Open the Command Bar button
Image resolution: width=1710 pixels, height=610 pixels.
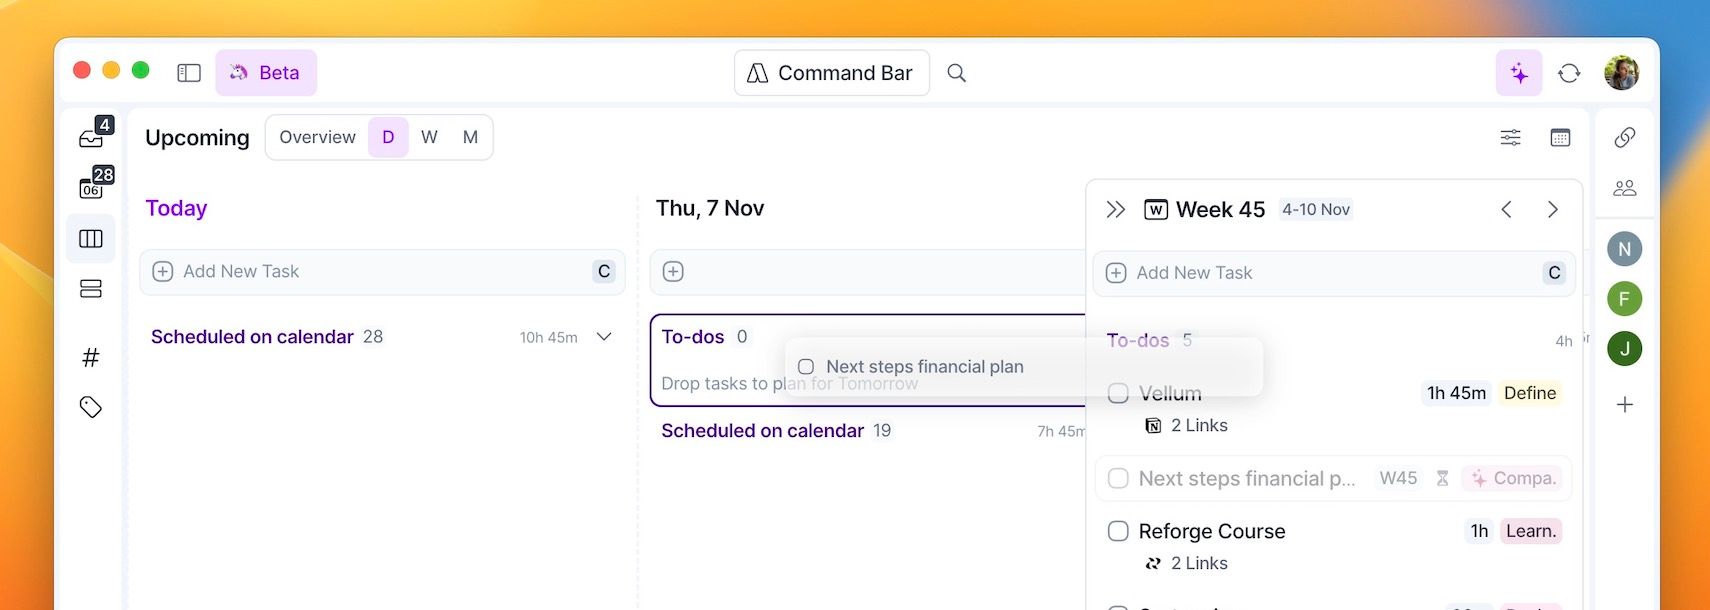[832, 73]
